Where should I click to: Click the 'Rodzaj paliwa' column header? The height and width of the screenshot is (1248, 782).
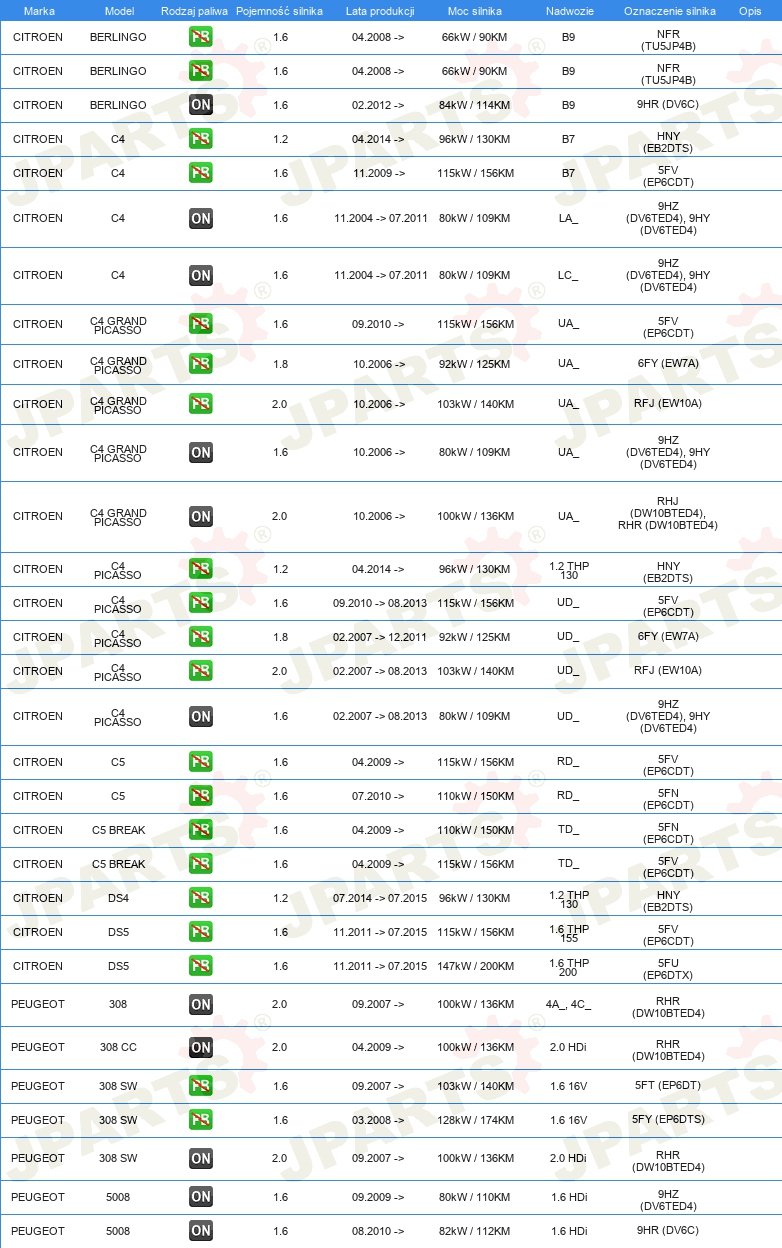[192, 11]
